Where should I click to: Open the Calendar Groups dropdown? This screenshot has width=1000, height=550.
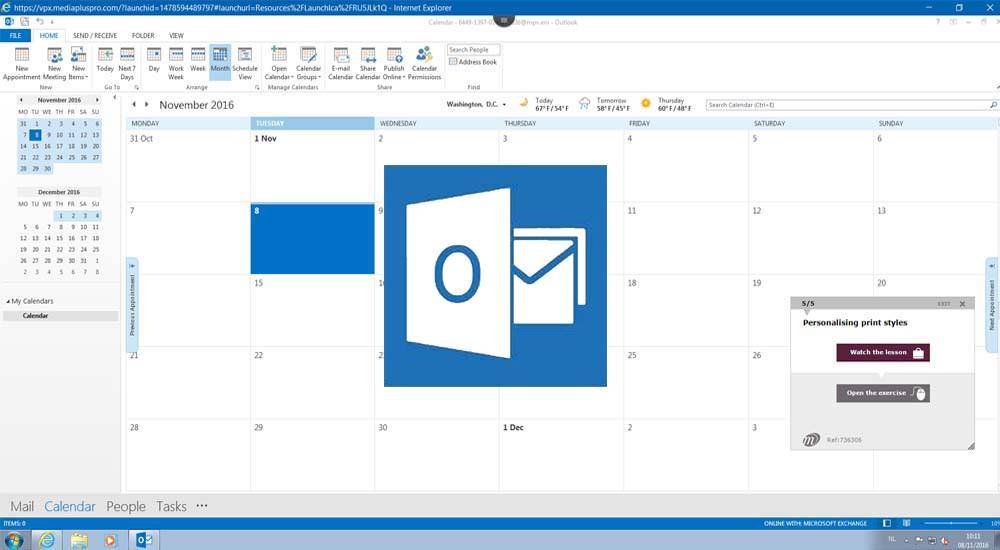pyautogui.click(x=308, y=63)
